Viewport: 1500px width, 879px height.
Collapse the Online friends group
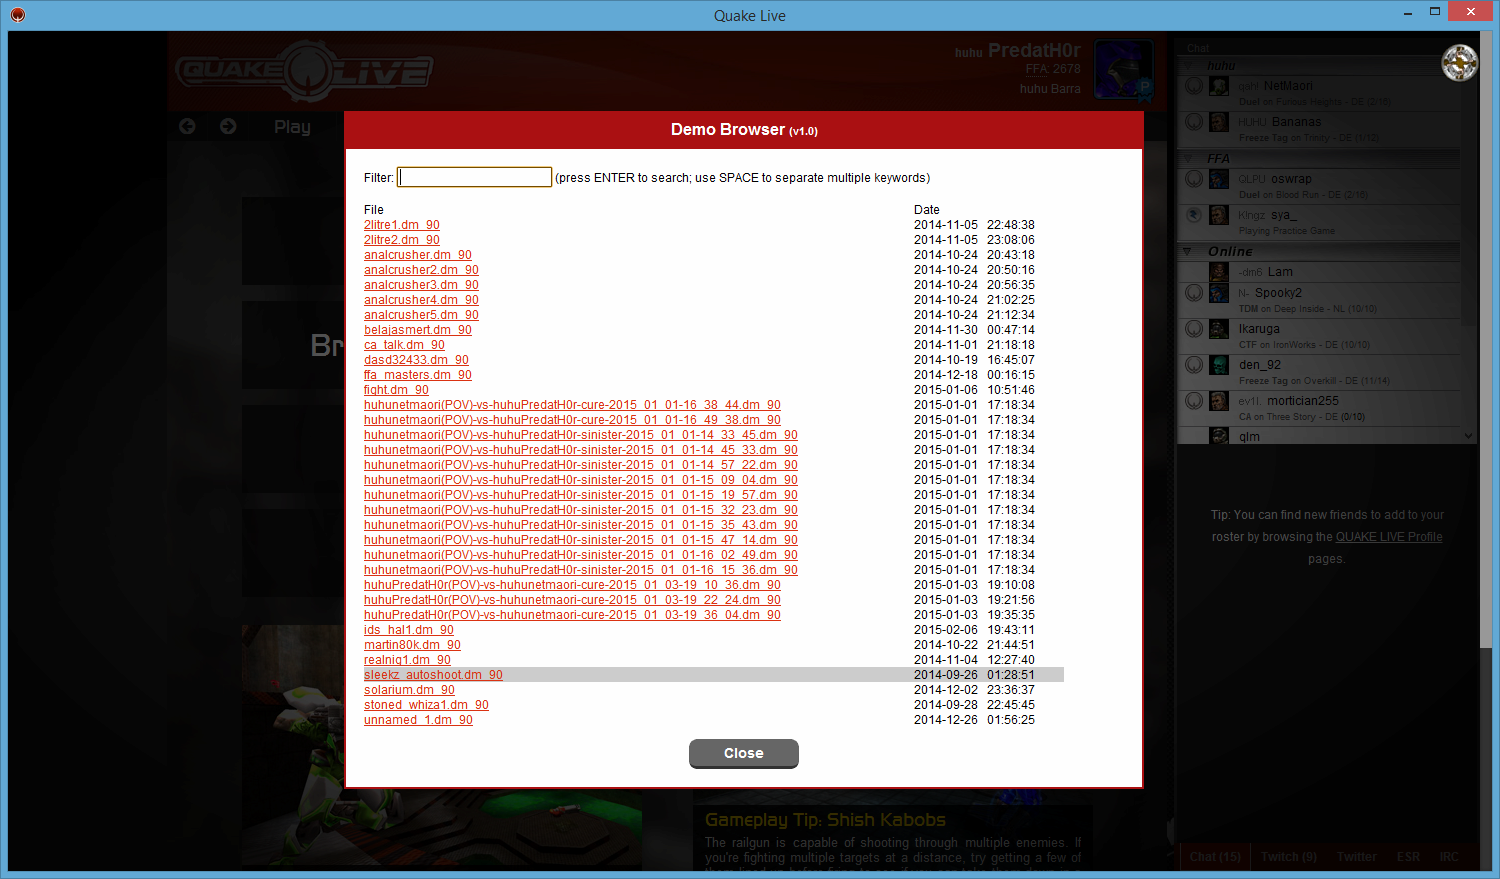pyautogui.click(x=1188, y=252)
